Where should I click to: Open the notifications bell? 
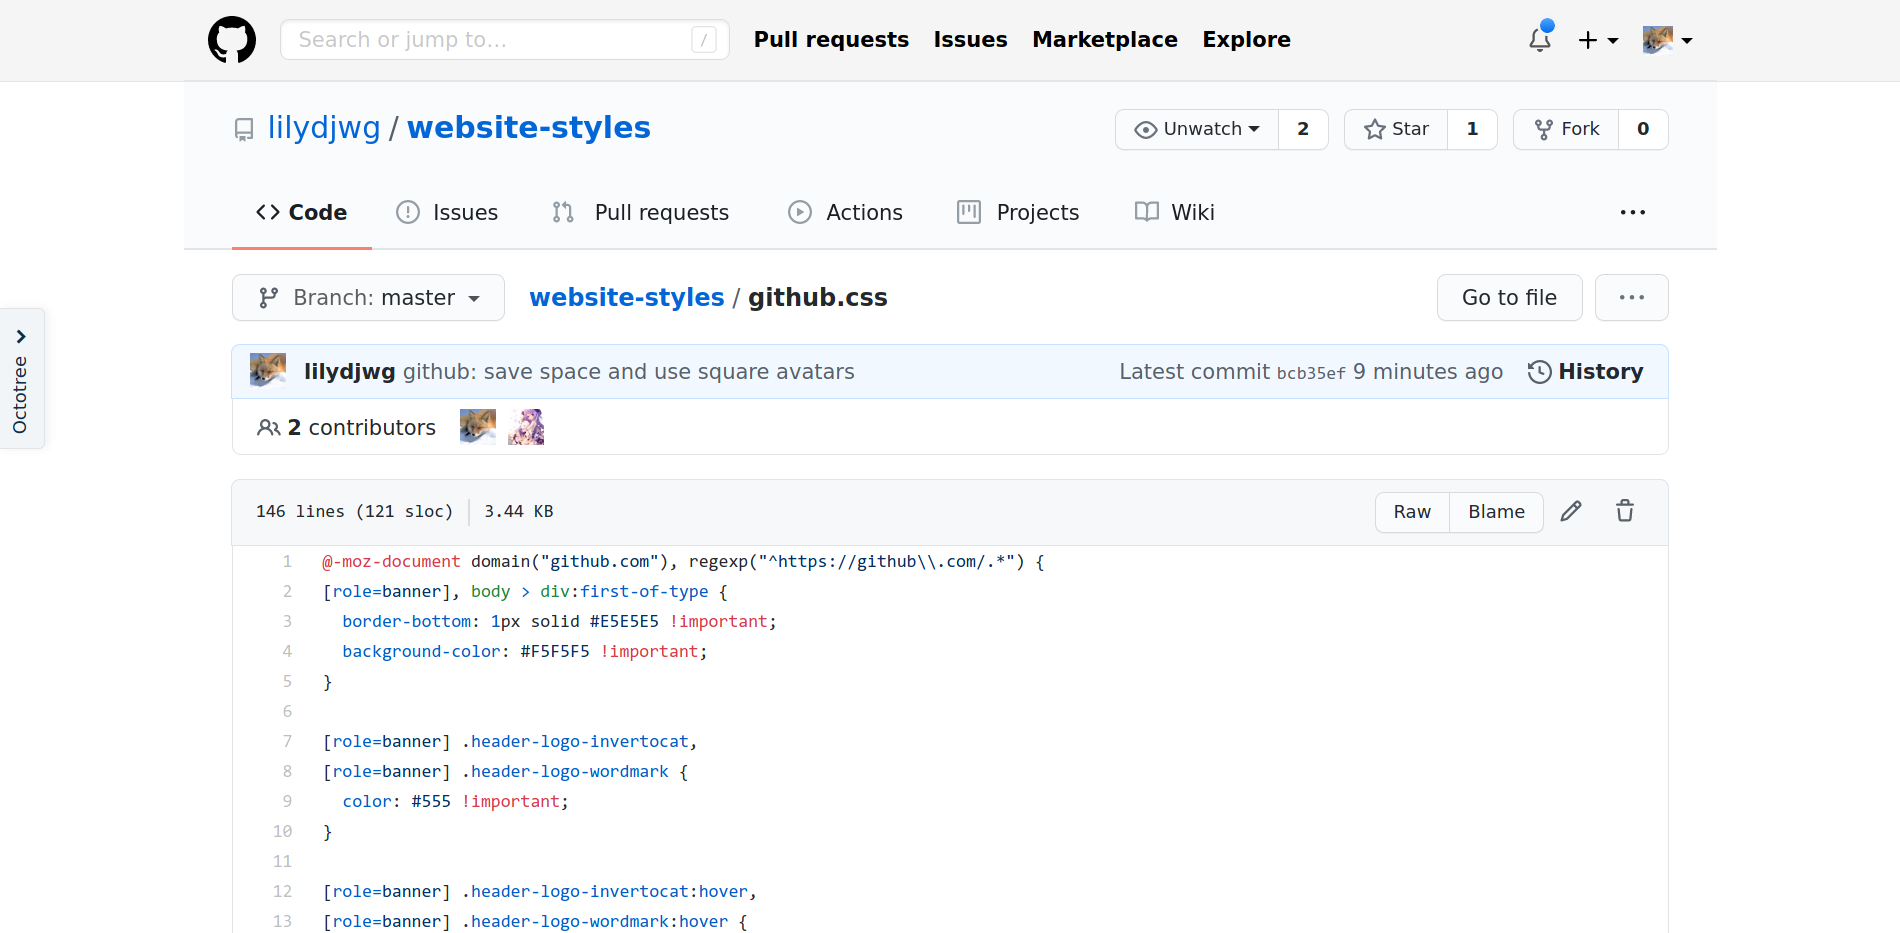click(1540, 40)
